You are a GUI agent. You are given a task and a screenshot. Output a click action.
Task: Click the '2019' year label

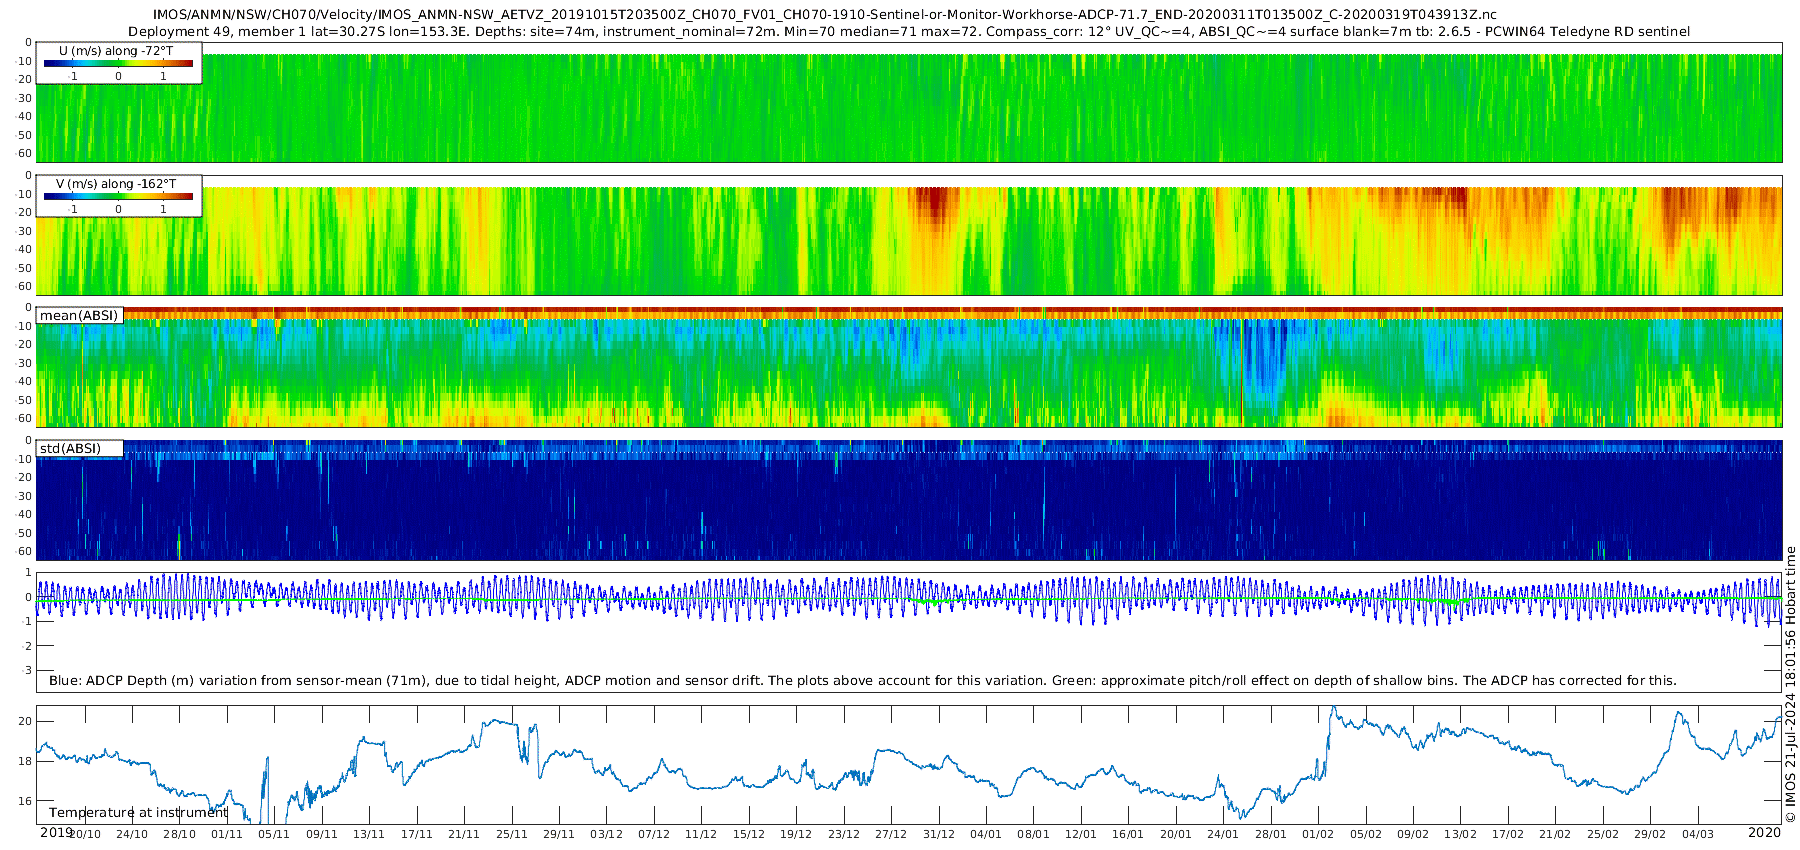pyautogui.click(x=56, y=832)
